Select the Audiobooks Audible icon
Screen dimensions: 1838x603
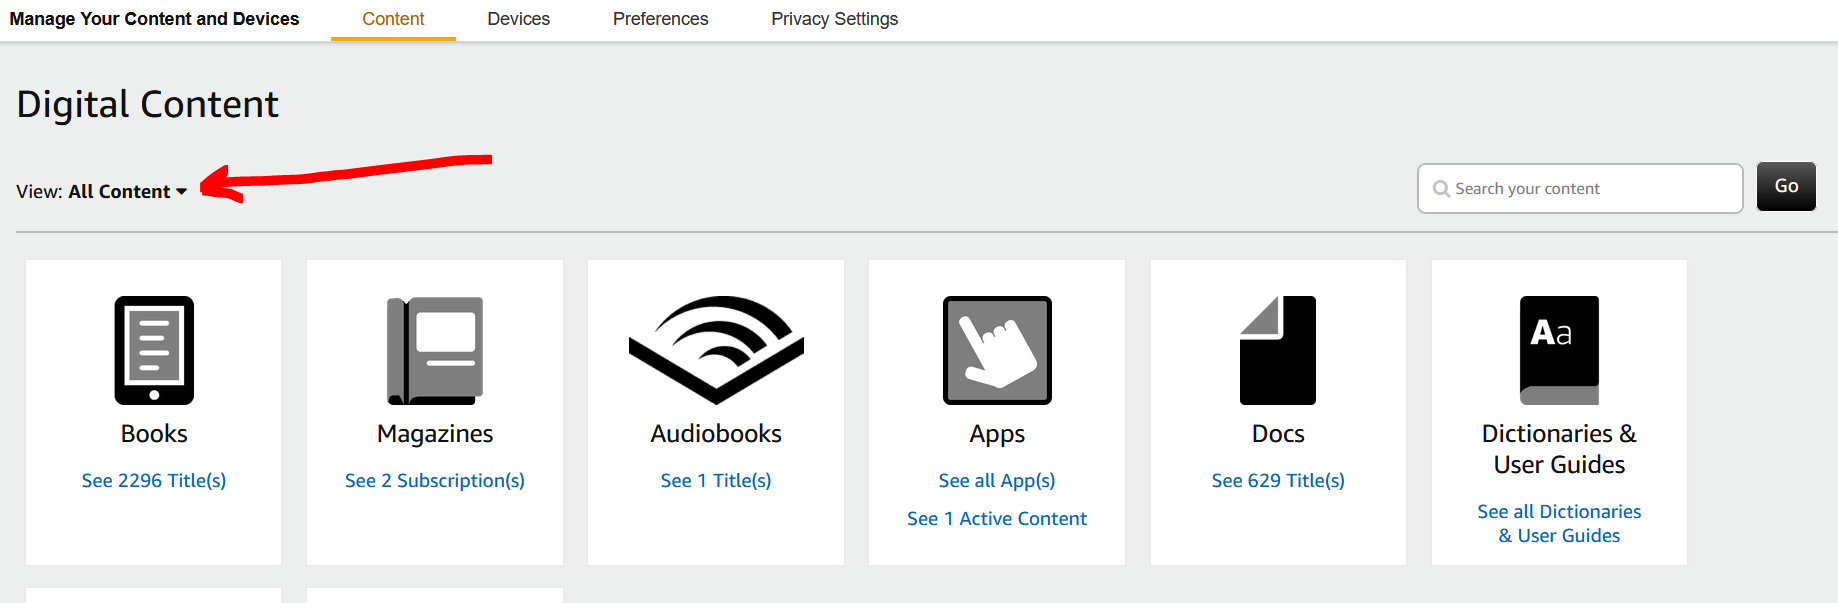coord(716,350)
